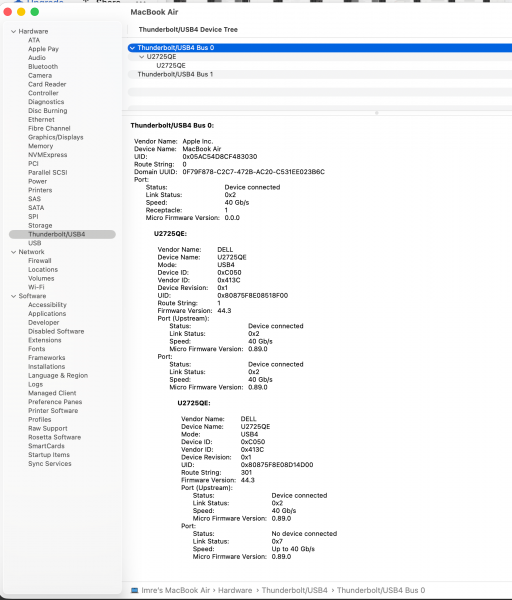Screen dimensions: 512x600
Task: Click Thunderbolt/USB4 Device Tree column header
Action: click(x=188, y=30)
